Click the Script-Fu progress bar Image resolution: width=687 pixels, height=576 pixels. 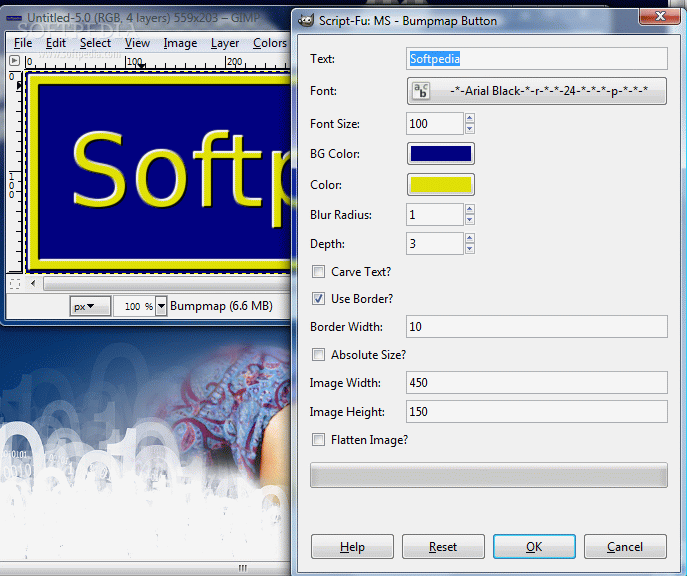coord(489,475)
